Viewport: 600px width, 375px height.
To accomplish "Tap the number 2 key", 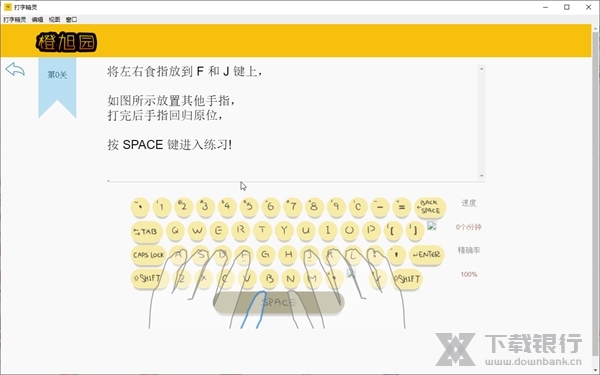I will tap(183, 207).
